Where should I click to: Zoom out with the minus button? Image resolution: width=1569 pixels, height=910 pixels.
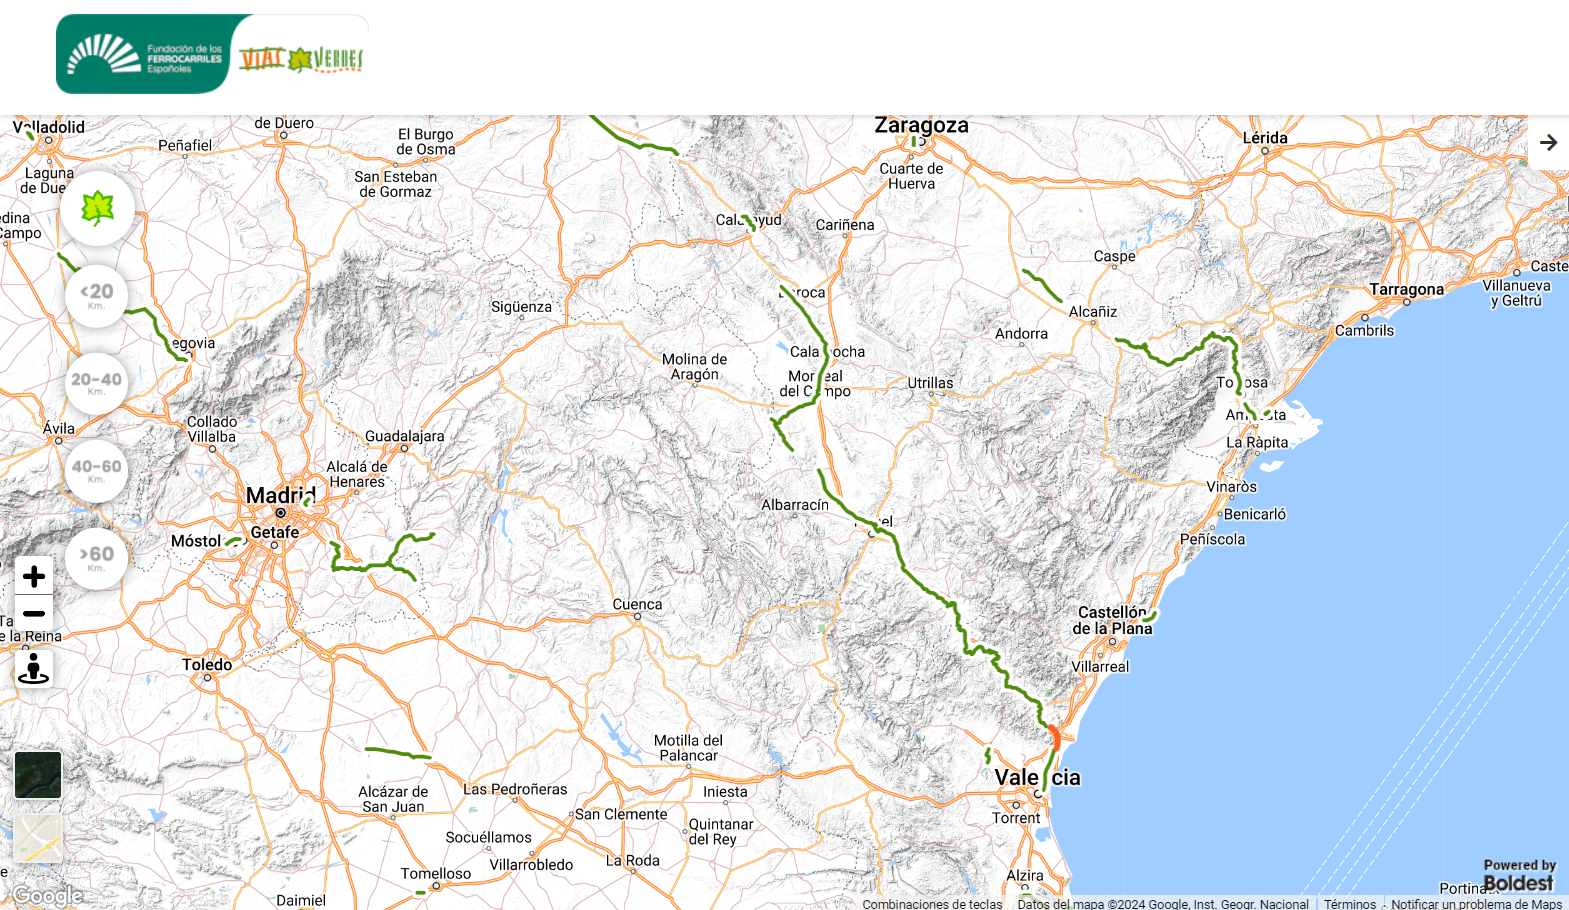(34, 614)
